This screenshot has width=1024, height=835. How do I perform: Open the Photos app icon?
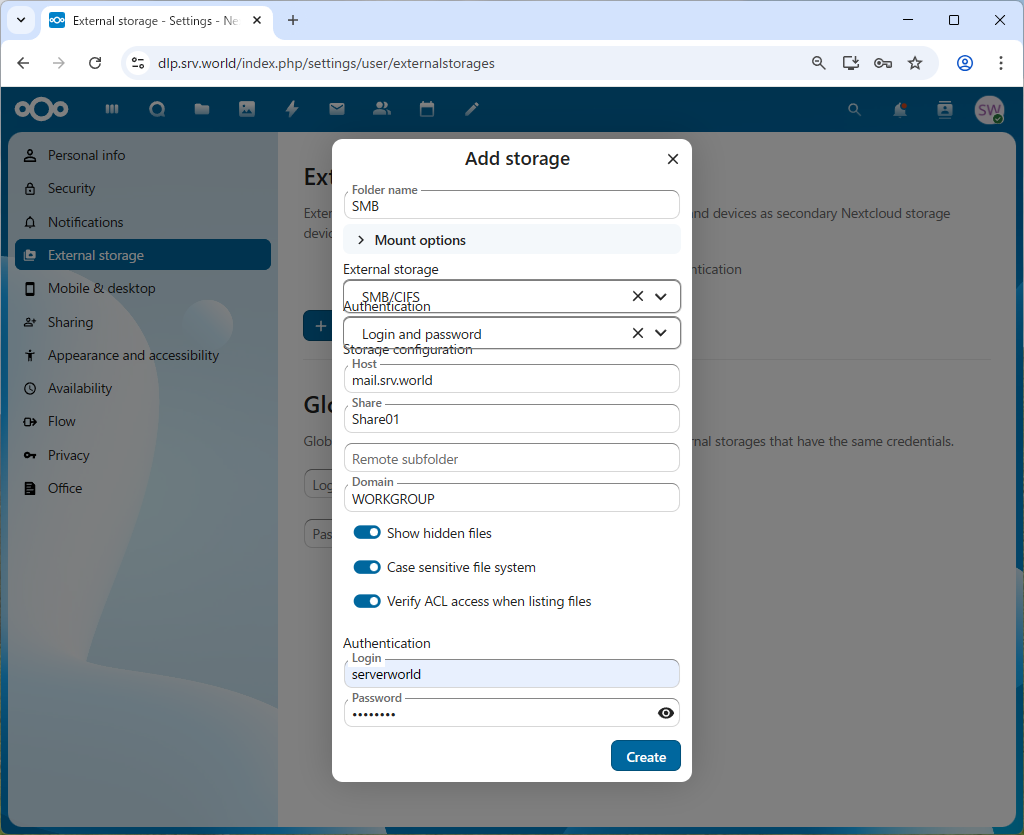click(x=247, y=109)
